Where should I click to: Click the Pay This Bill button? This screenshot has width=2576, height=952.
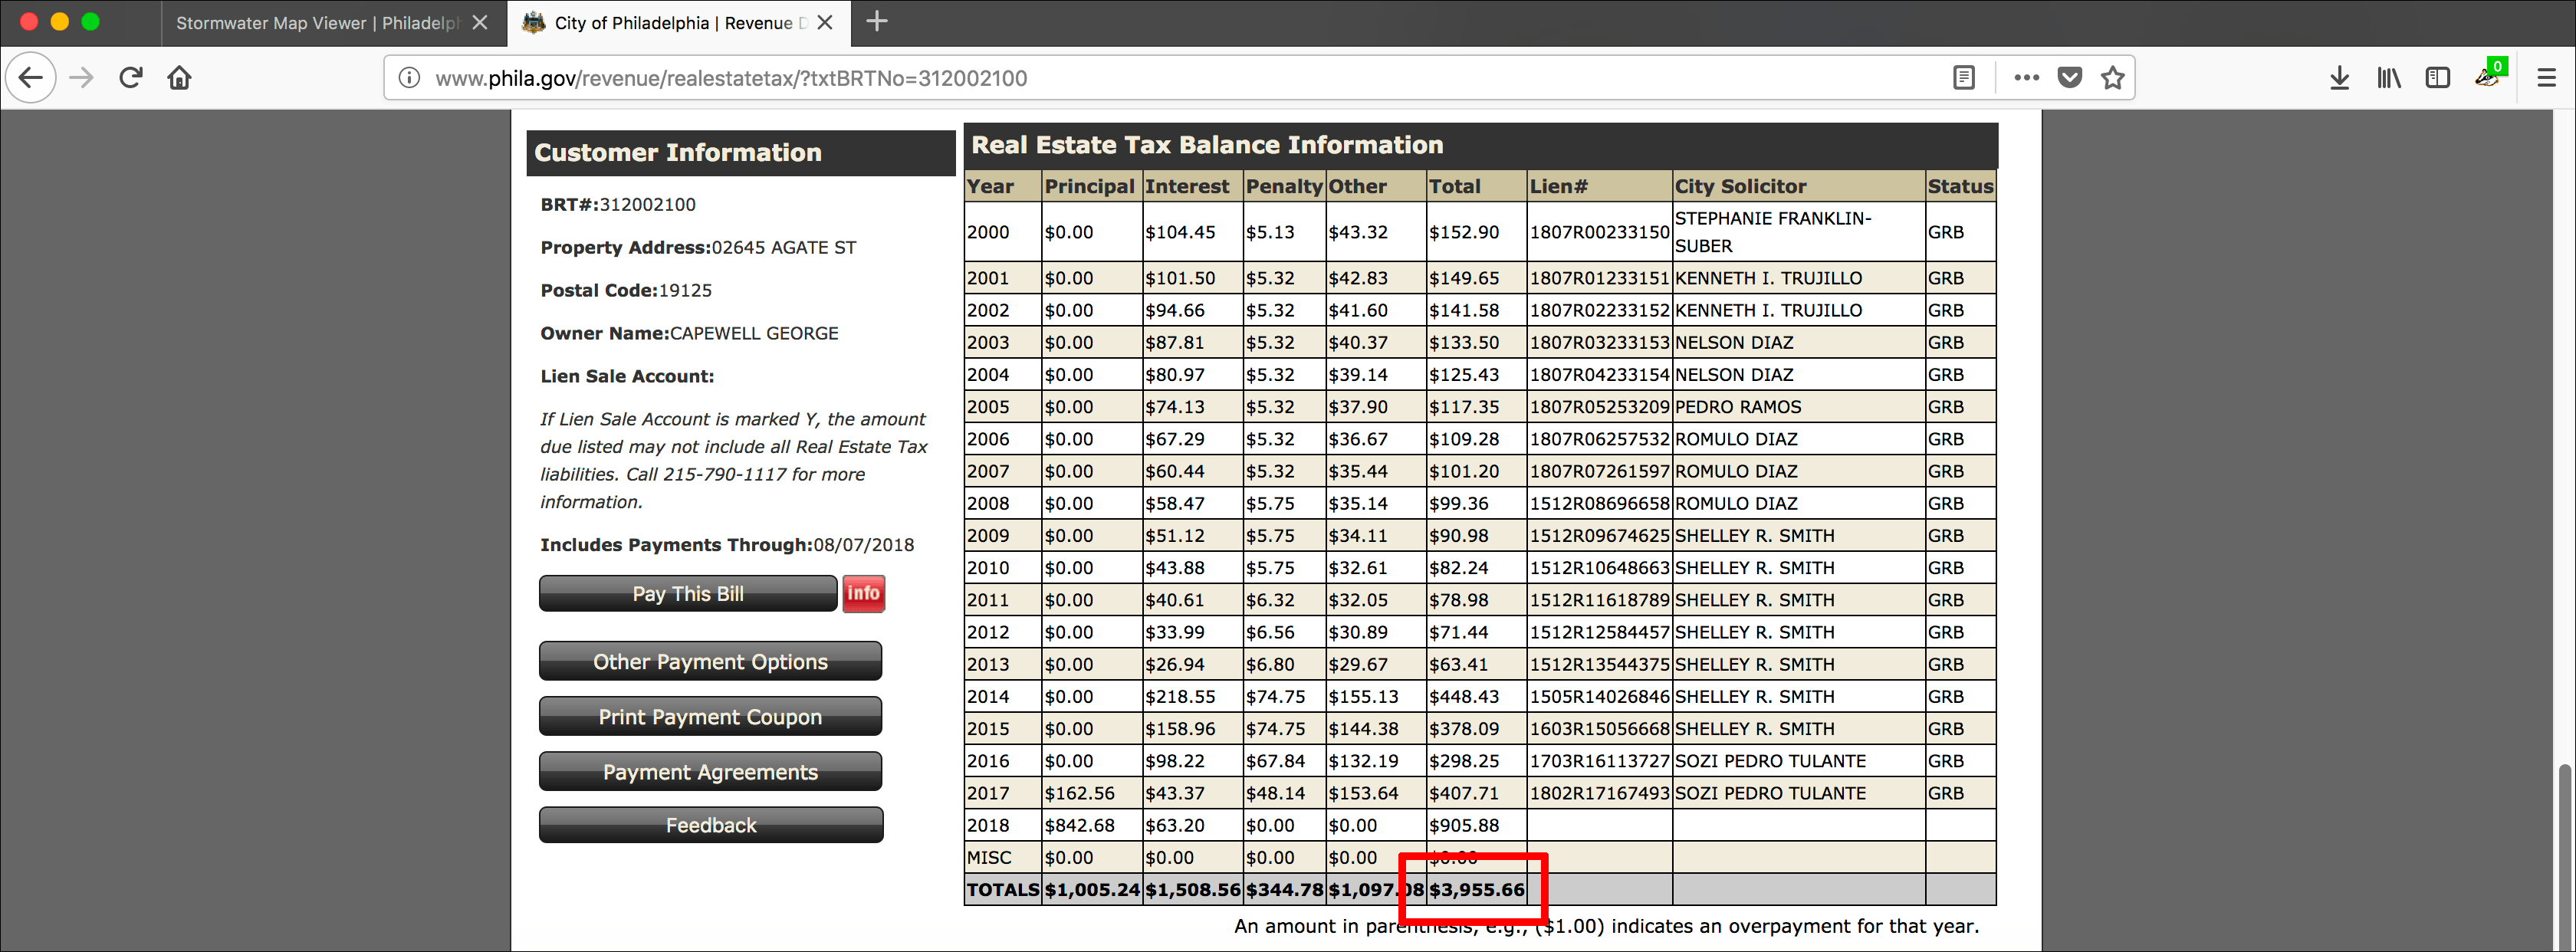click(690, 594)
